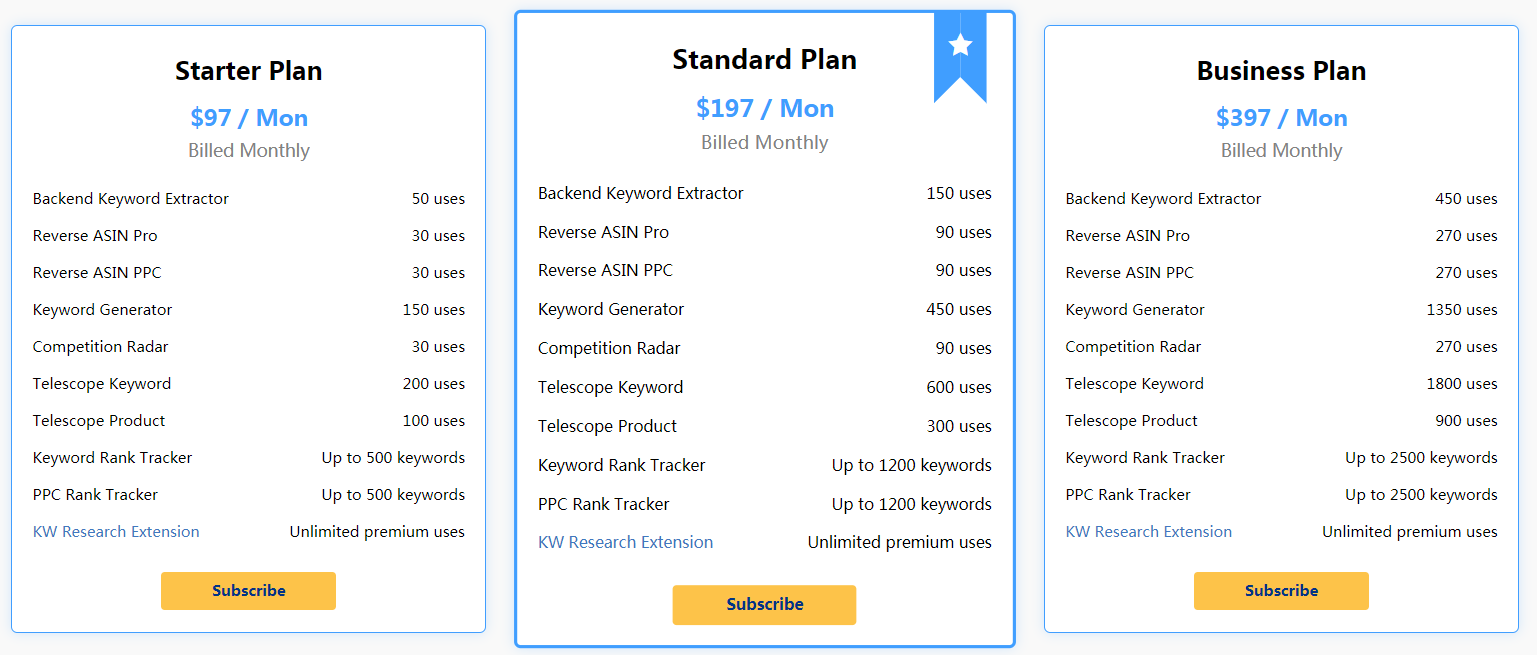Click the Standard Plan heading
The width and height of the screenshot is (1537, 655).
coord(764,60)
